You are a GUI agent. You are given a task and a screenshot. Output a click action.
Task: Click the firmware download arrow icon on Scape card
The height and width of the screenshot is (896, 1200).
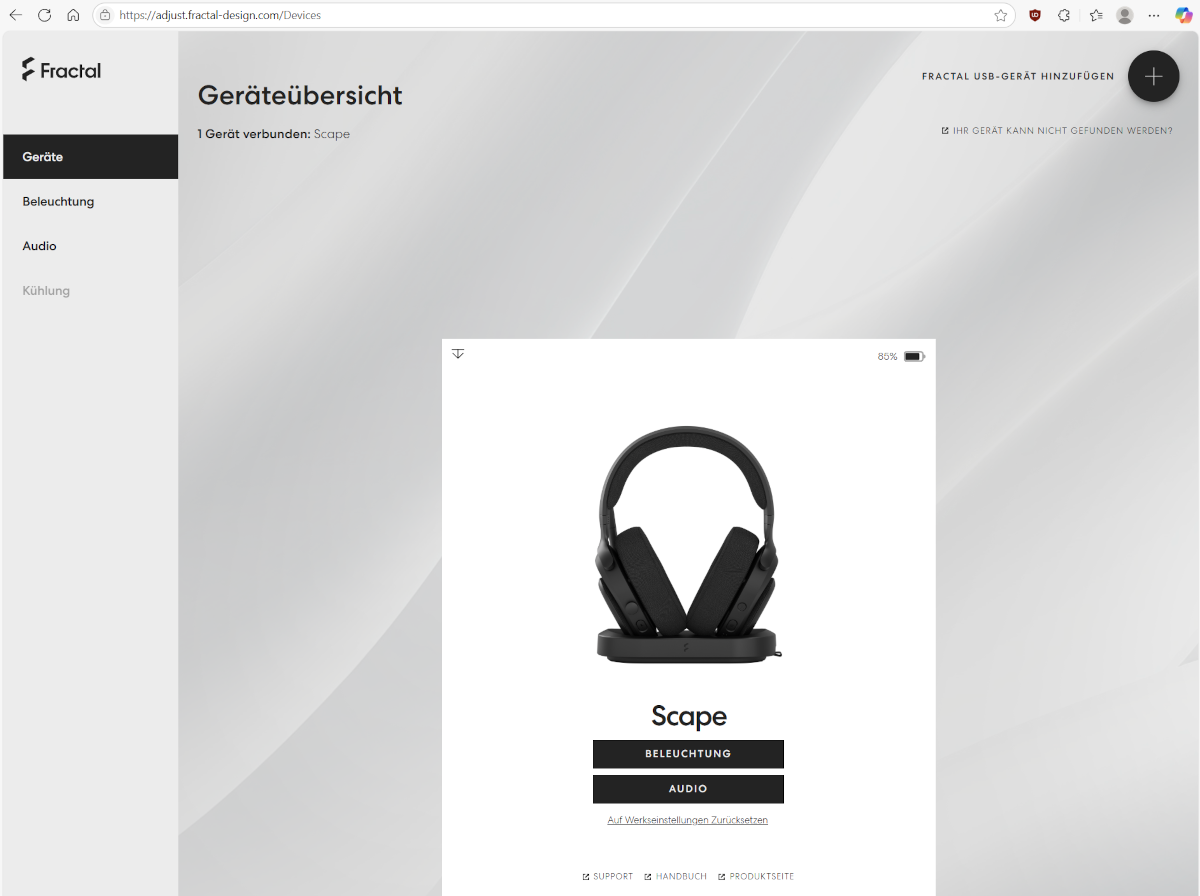458,354
